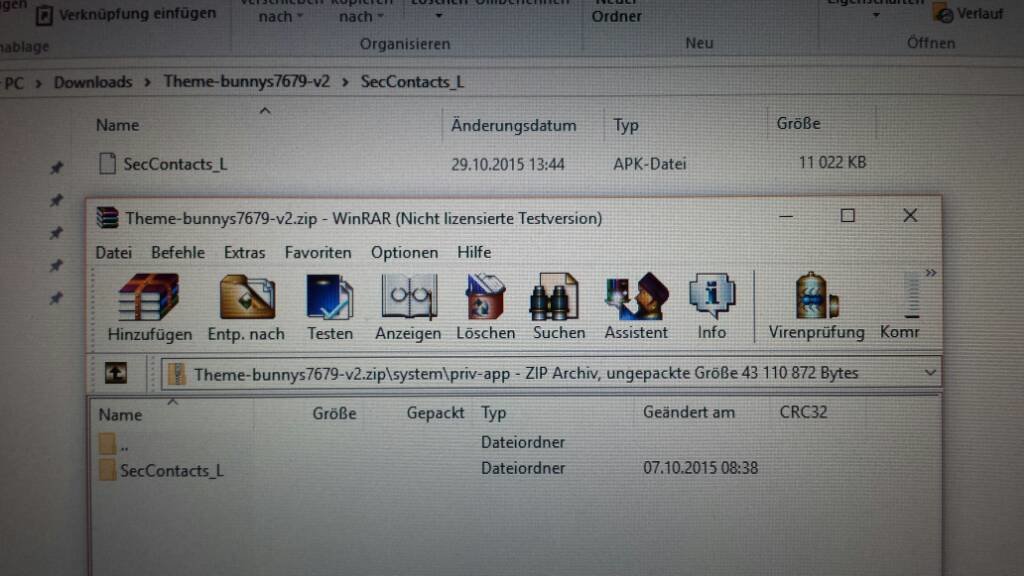Click Theme-bunnys7679-v2 in Explorer breadcrumb

click(x=246, y=82)
